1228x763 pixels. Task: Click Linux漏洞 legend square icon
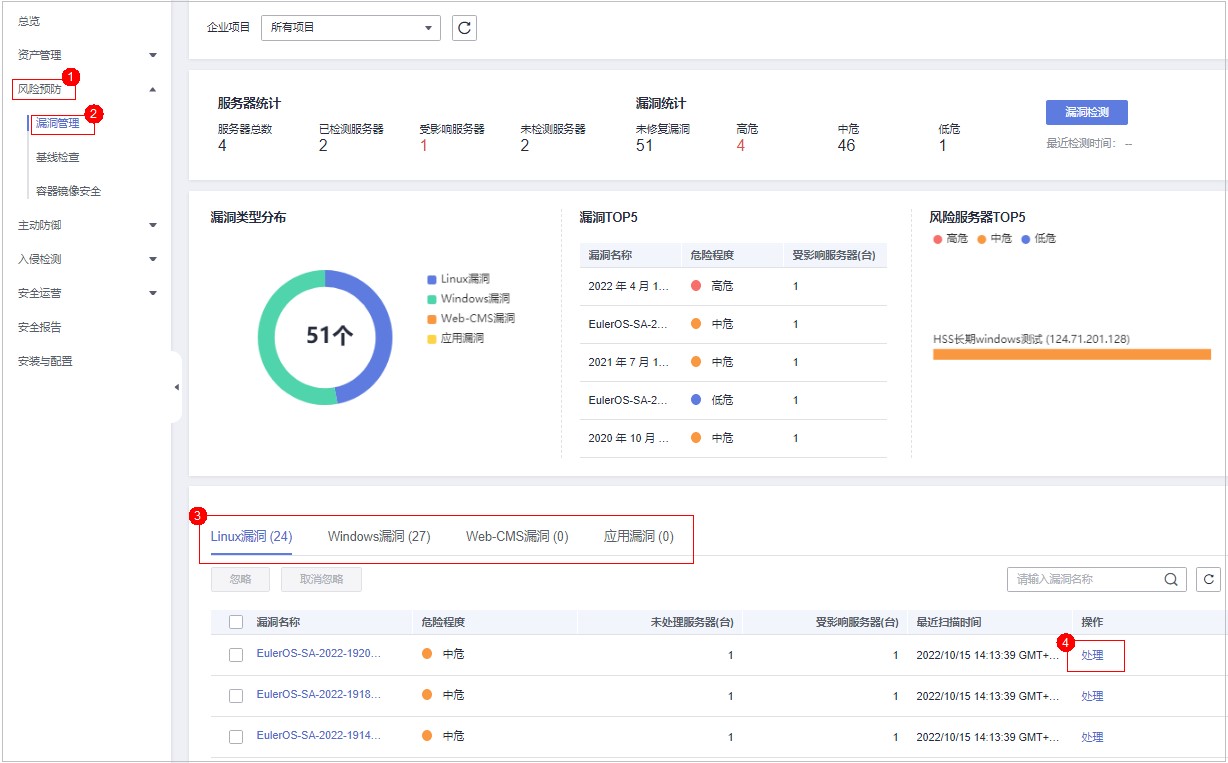(432, 279)
